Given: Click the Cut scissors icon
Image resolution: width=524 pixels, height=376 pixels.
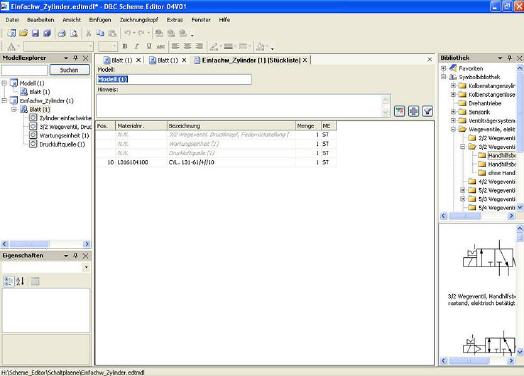Looking at the screenshot, I should coord(89,33).
